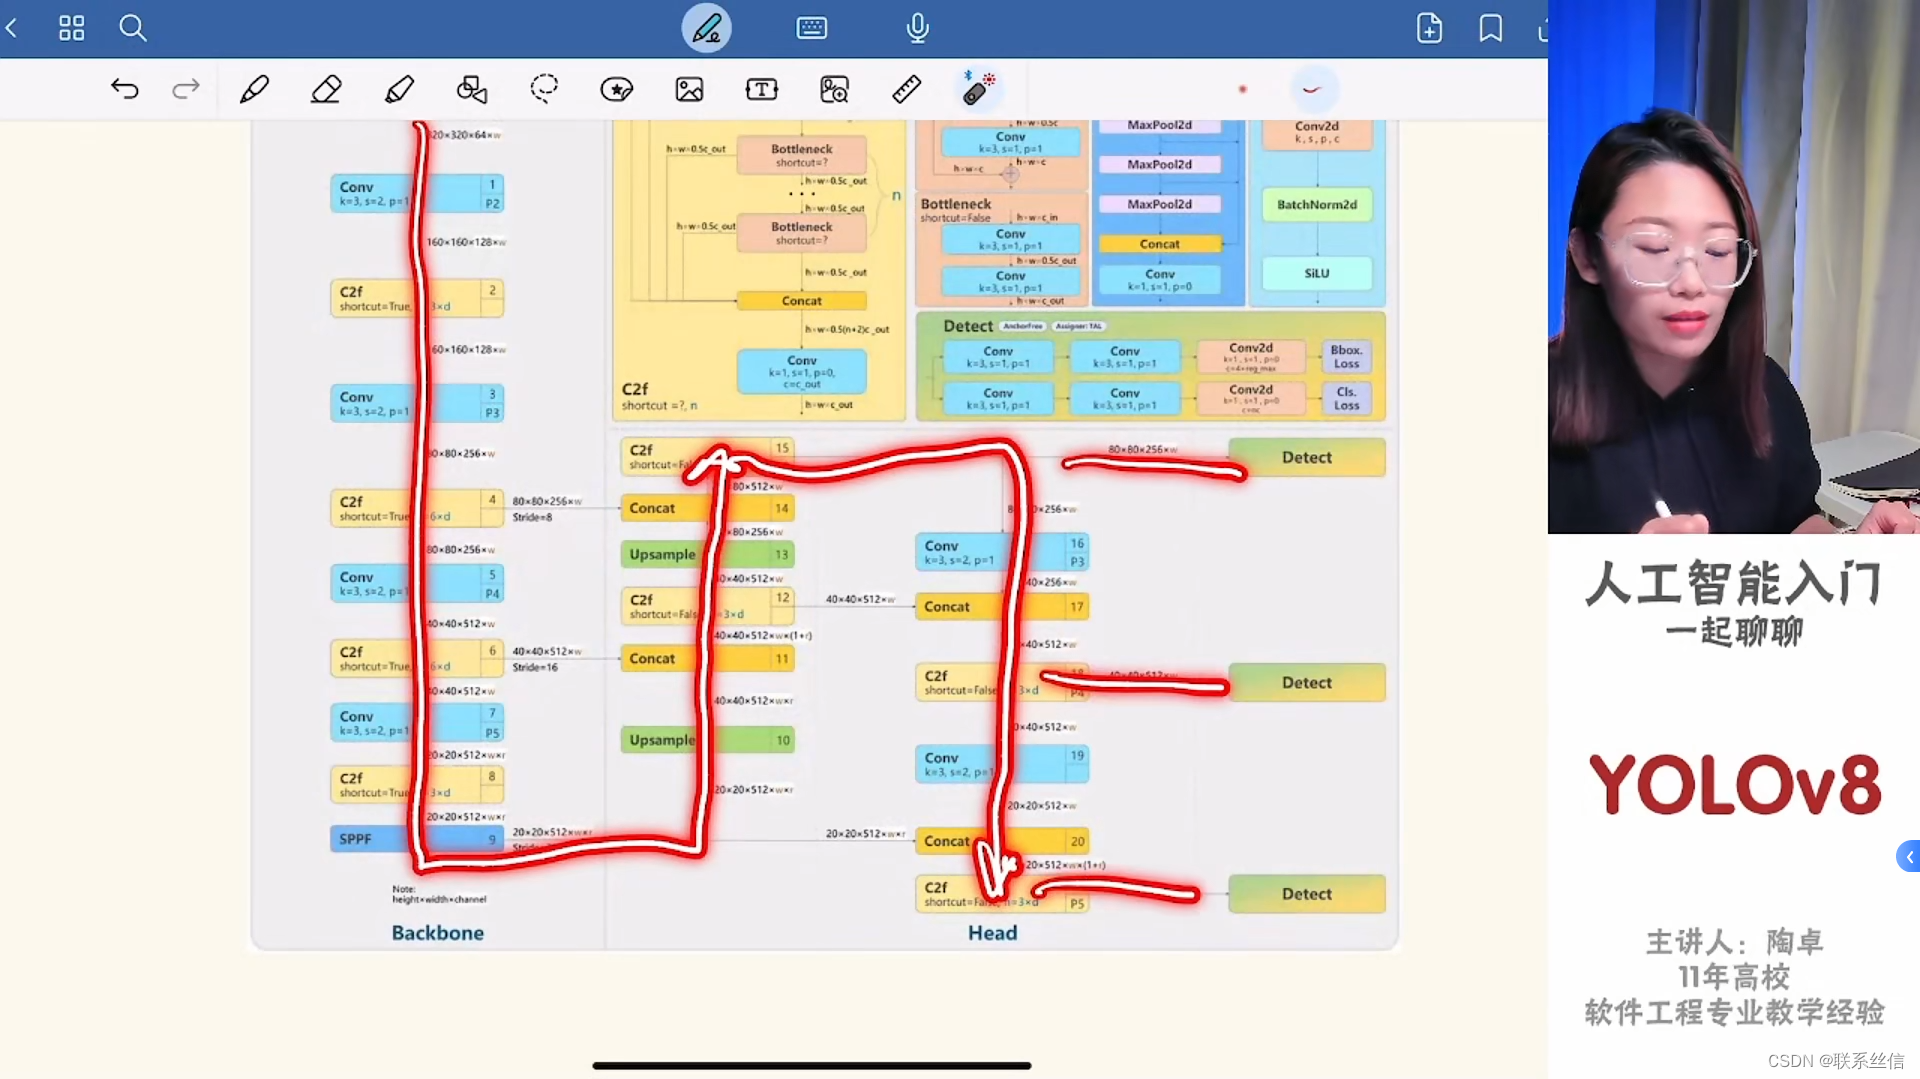
Task: Open the thumbnail grid view
Action: [x=71, y=28]
